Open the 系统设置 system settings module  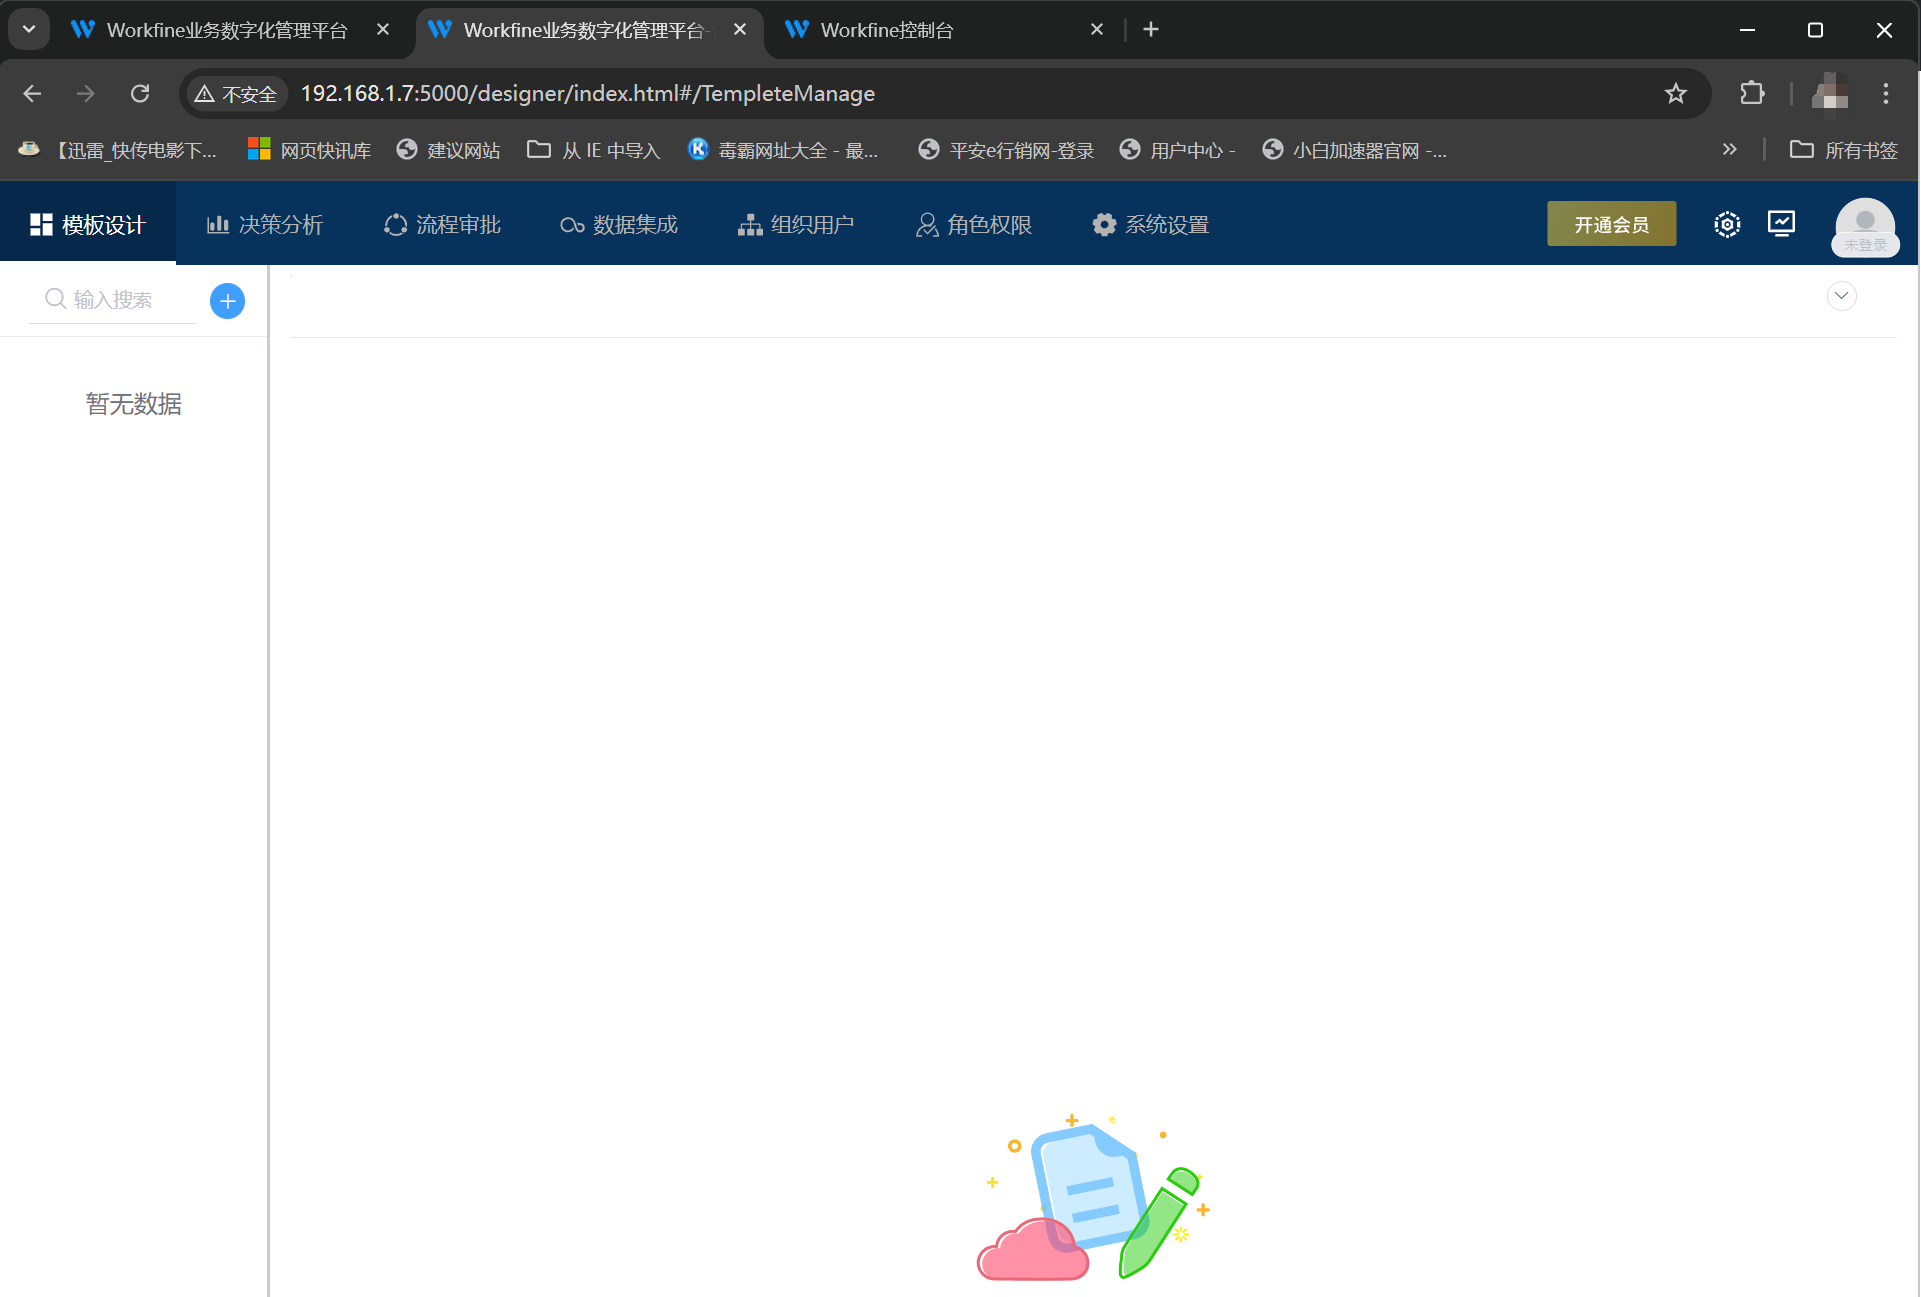(1150, 224)
